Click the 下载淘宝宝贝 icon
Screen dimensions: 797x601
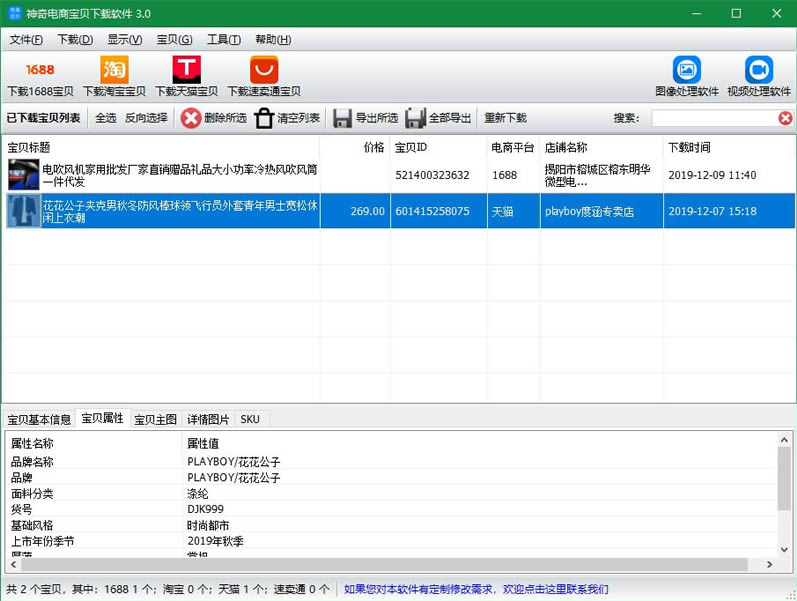coord(114,70)
